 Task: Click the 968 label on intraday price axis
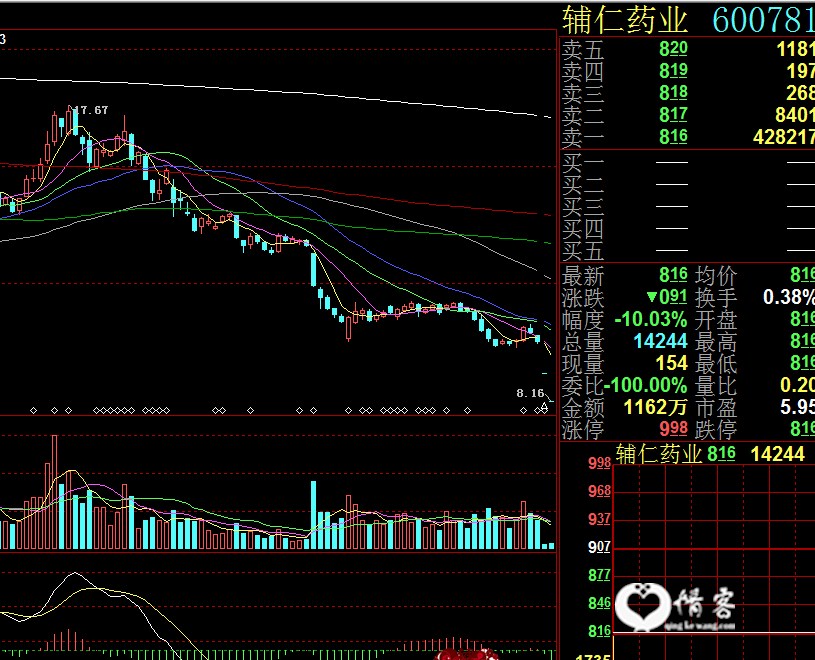tap(599, 491)
